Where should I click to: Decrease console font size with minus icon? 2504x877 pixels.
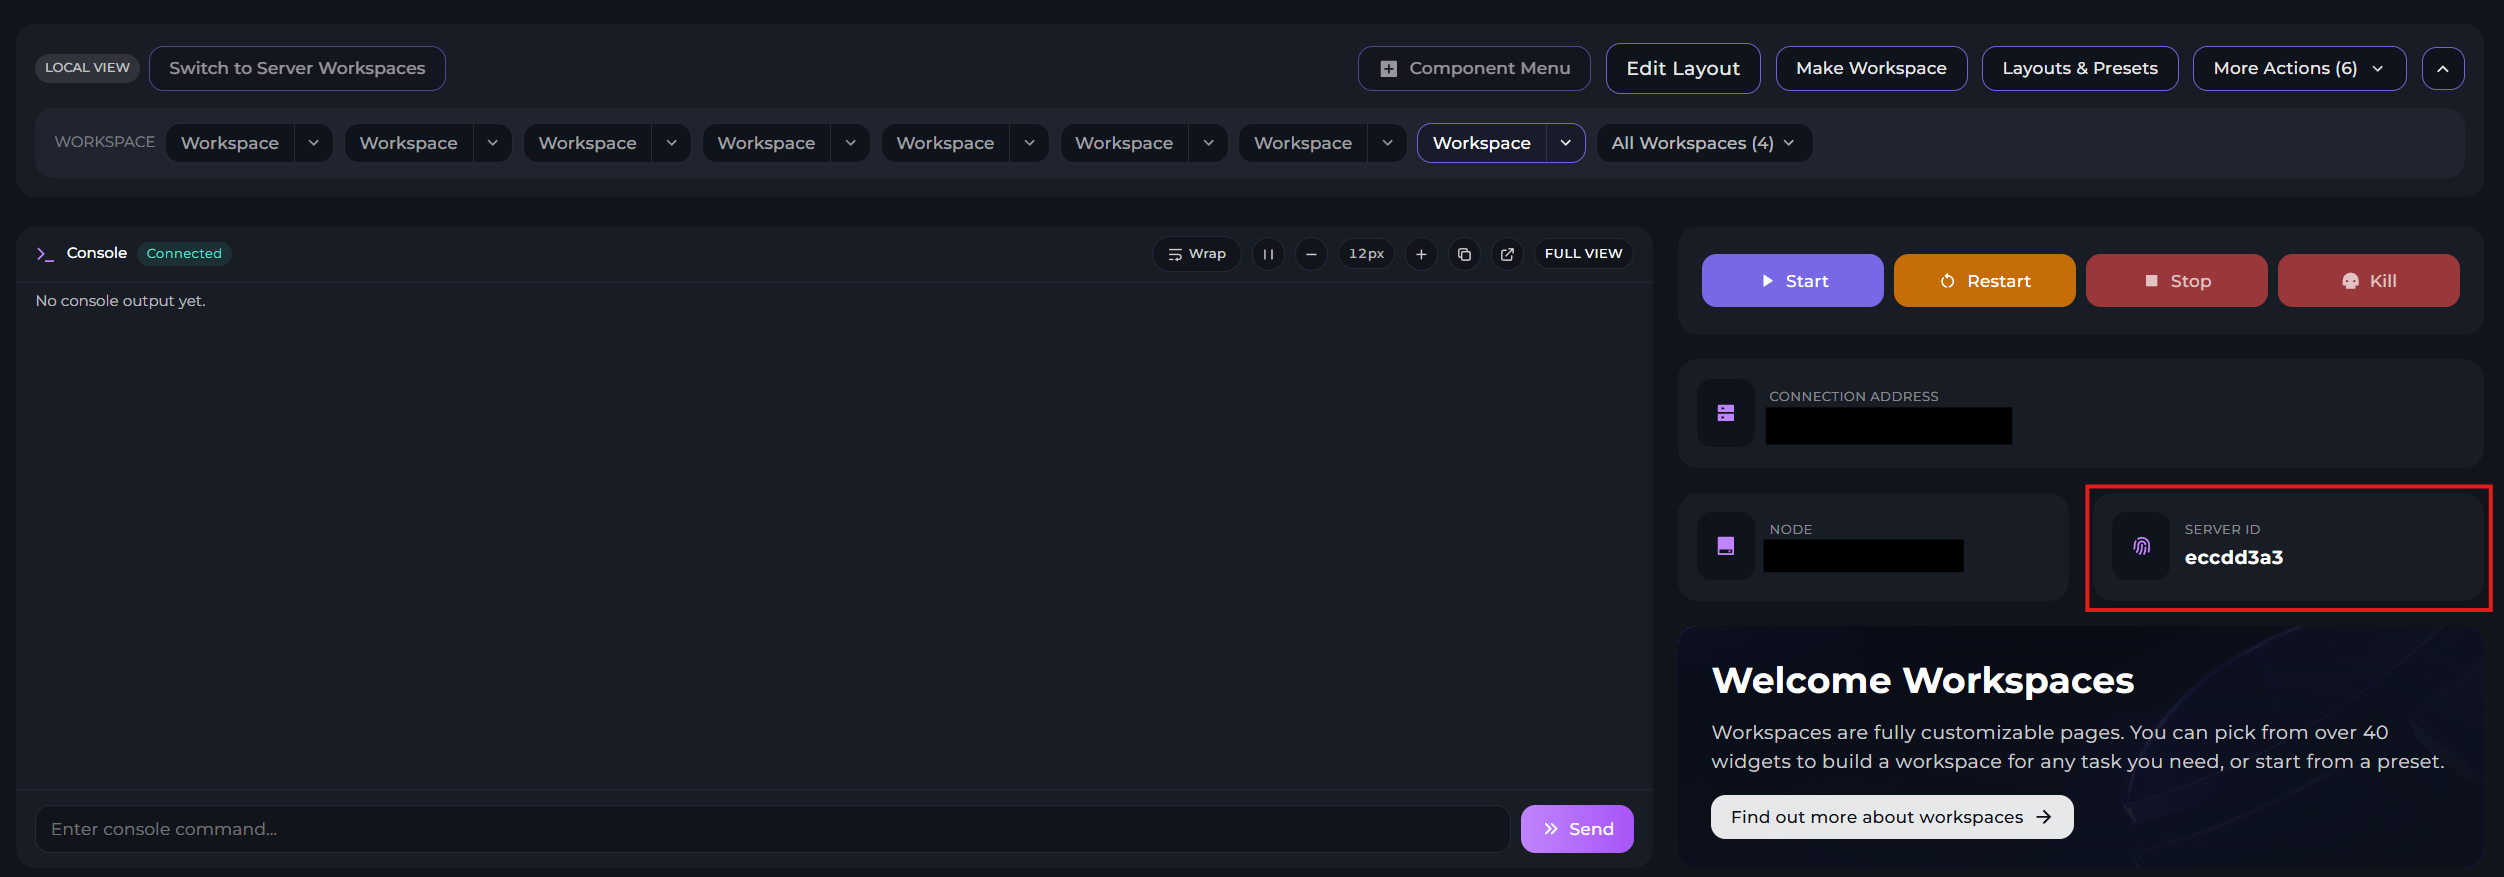pos(1311,254)
